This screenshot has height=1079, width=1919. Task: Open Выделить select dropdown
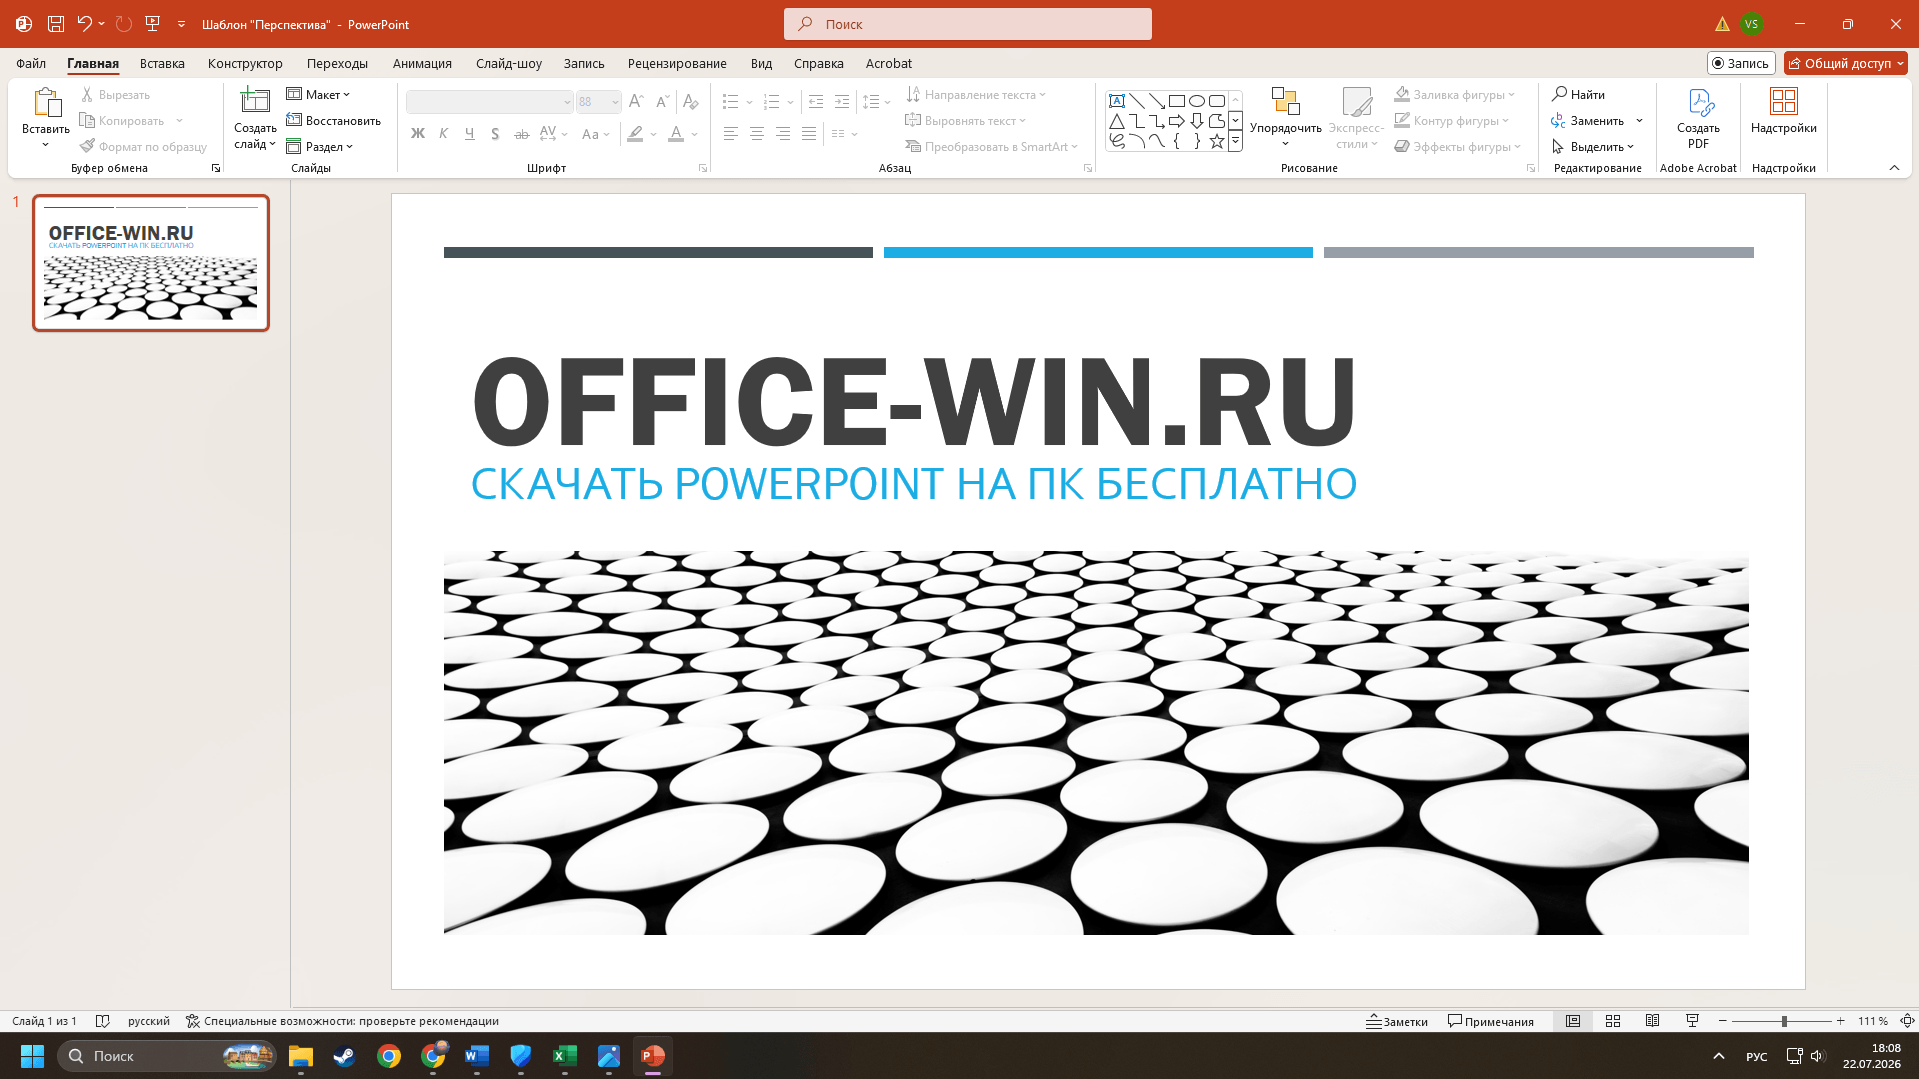tap(1593, 147)
